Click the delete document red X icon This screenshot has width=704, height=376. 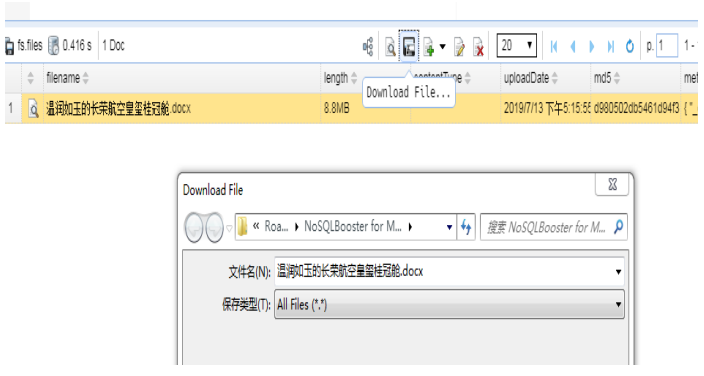click(x=479, y=47)
